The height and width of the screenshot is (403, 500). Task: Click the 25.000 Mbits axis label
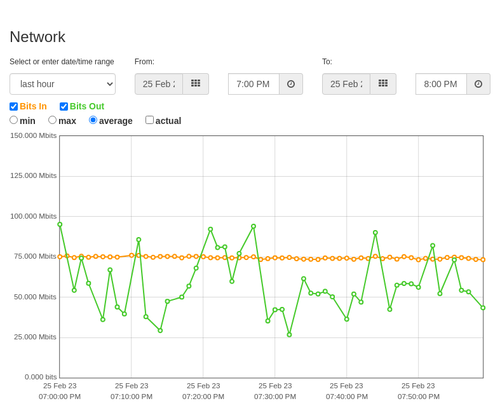pos(35,337)
